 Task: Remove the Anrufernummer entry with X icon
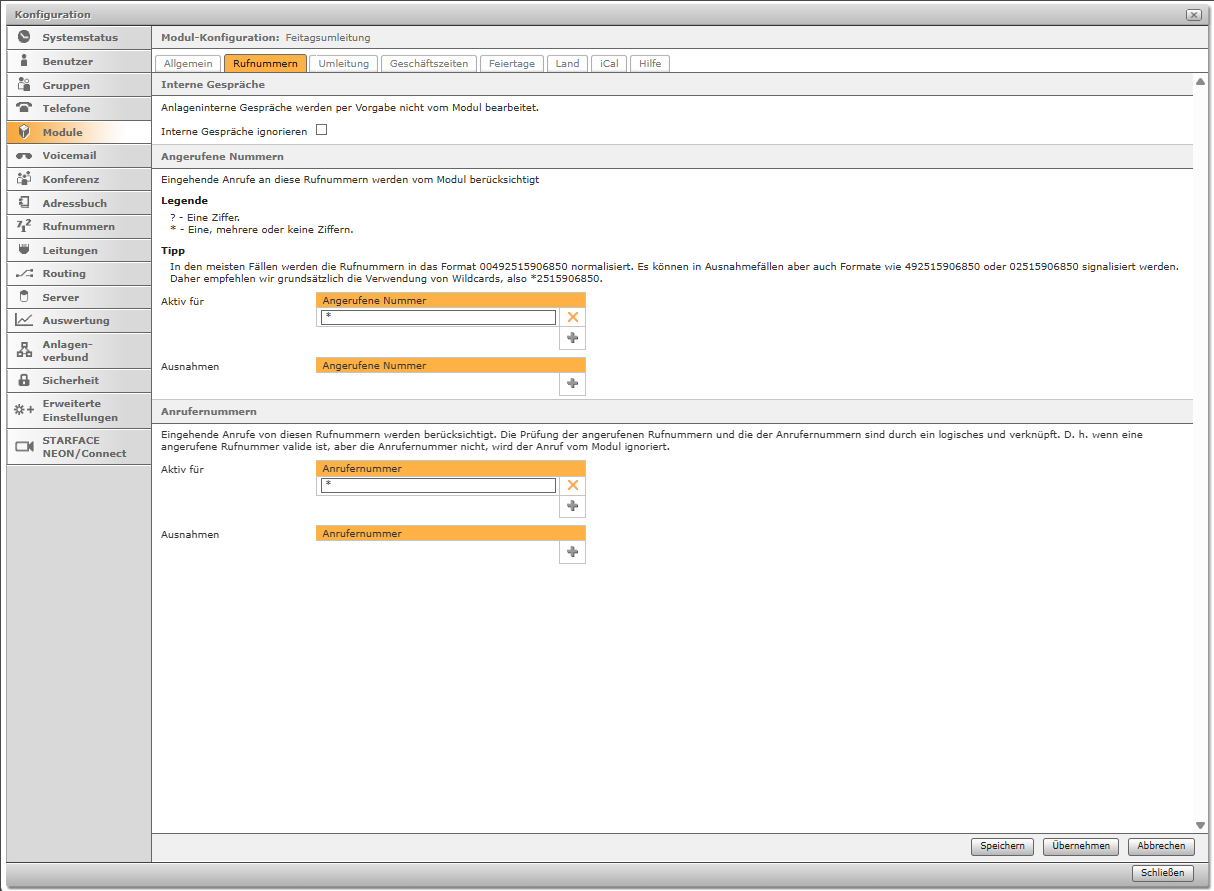tap(573, 485)
